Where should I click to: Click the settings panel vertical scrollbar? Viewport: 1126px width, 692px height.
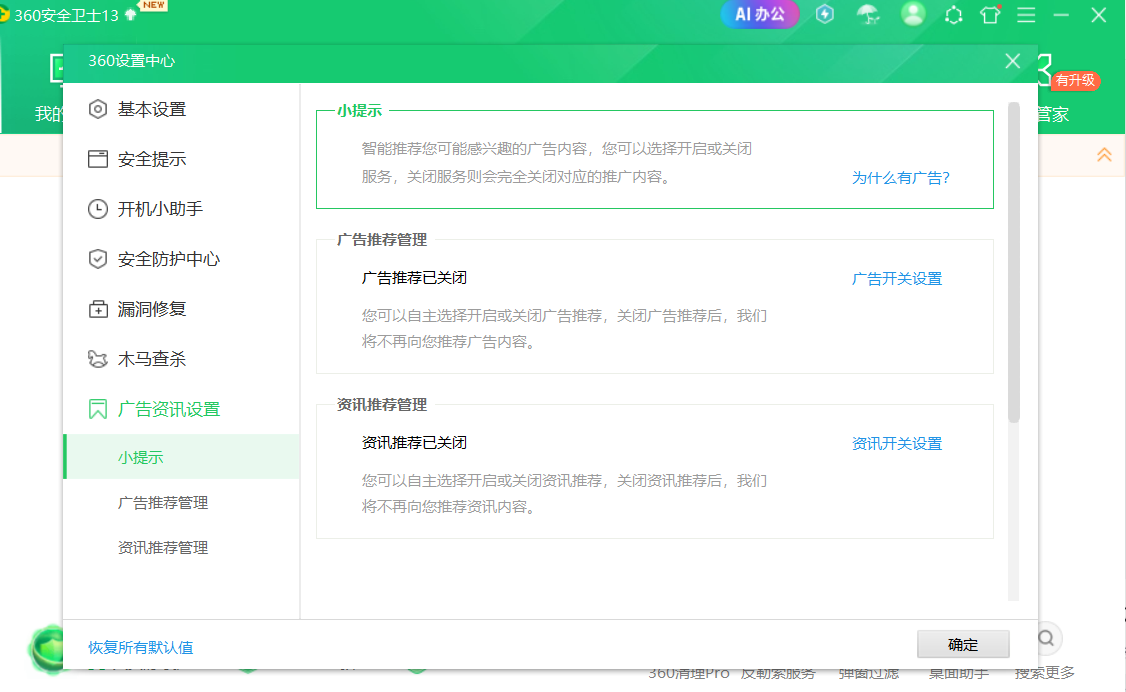click(x=1014, y=263)
